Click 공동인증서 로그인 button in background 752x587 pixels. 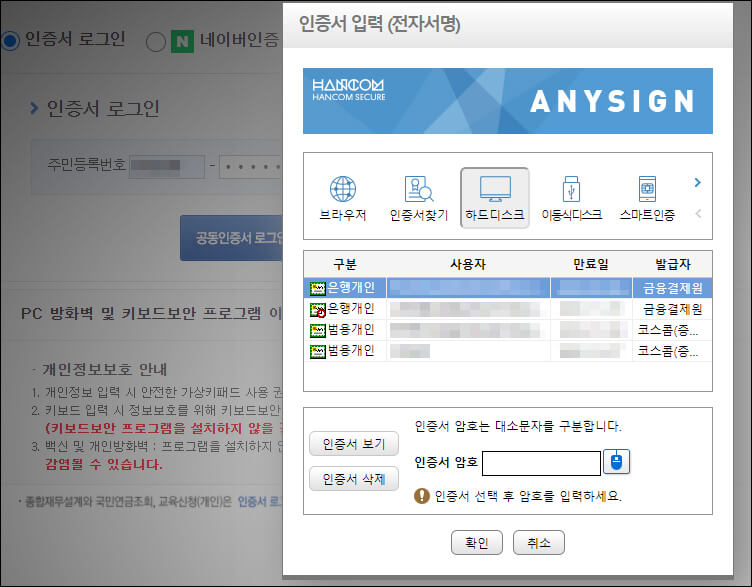click(x=232, y=238)
